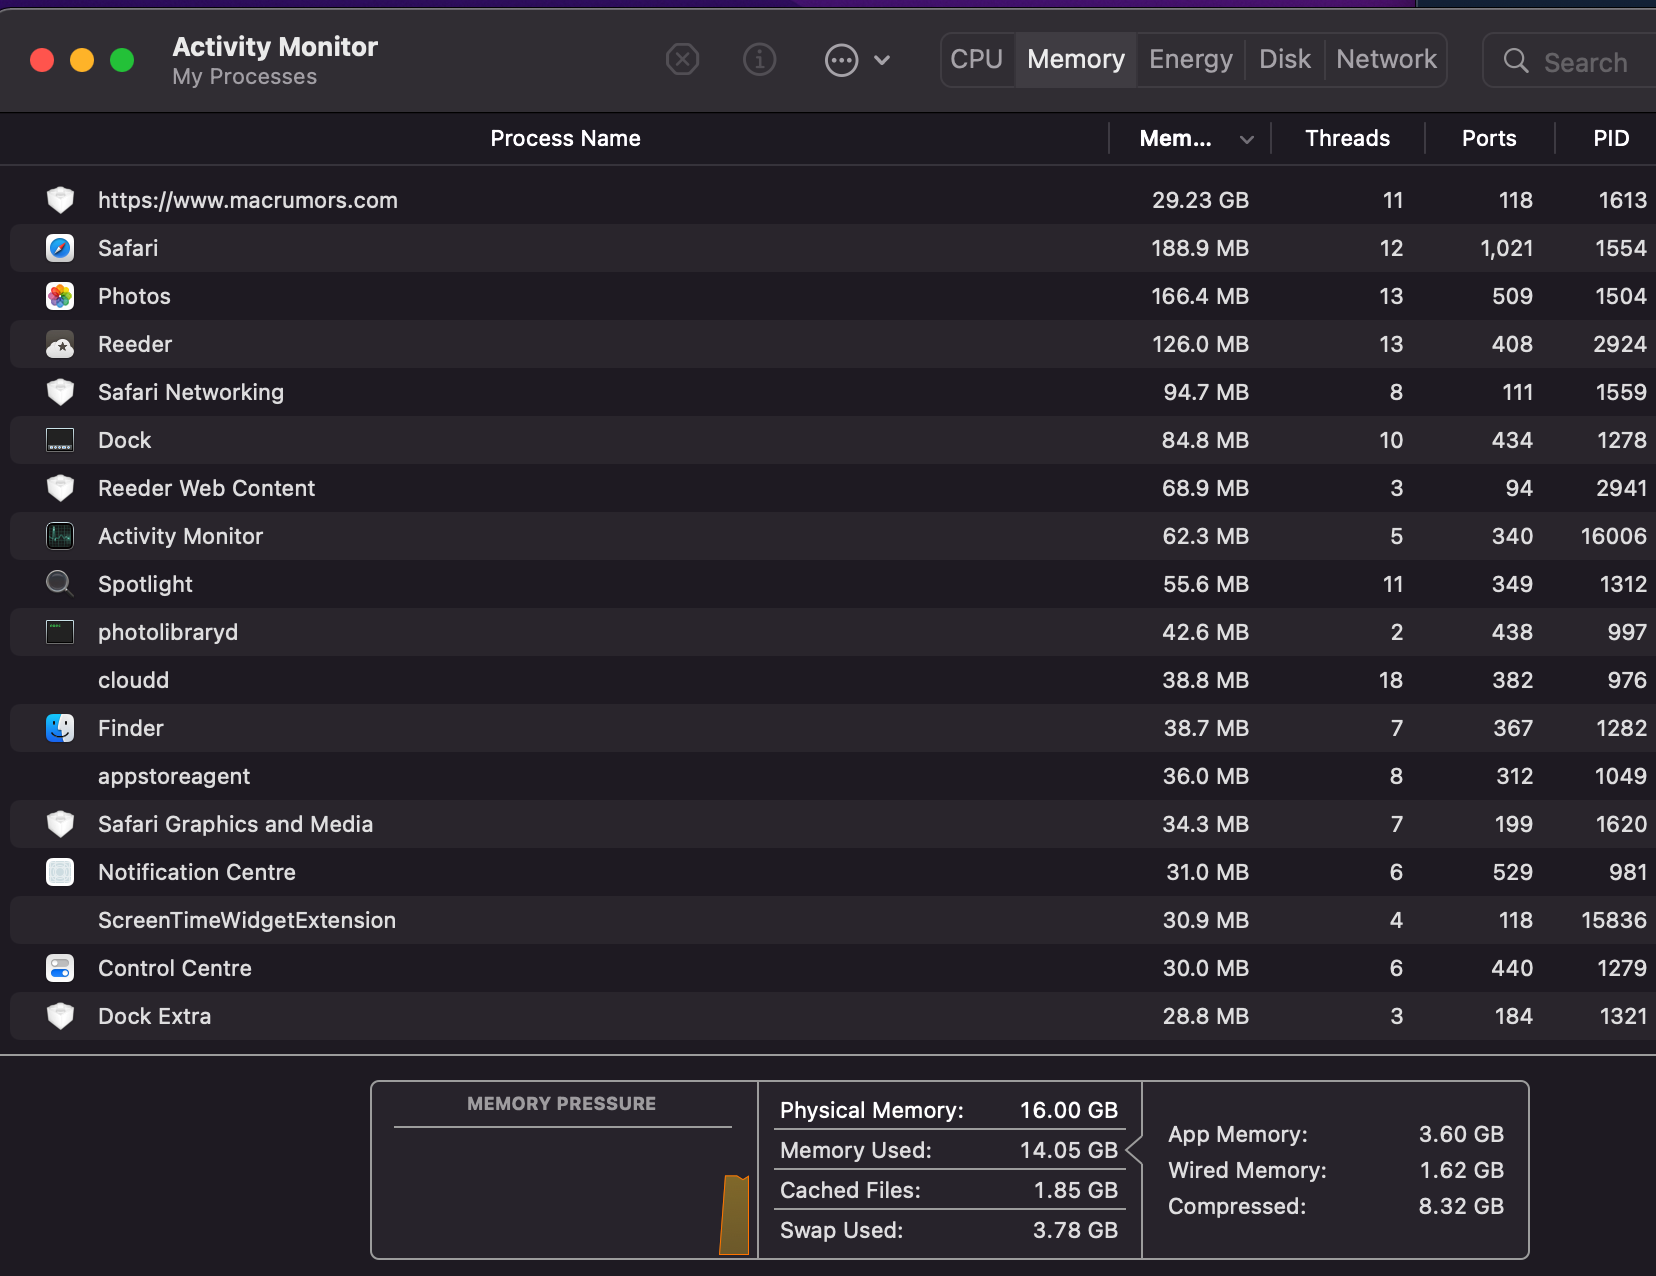Click the Finder process name

pos(131,728)
